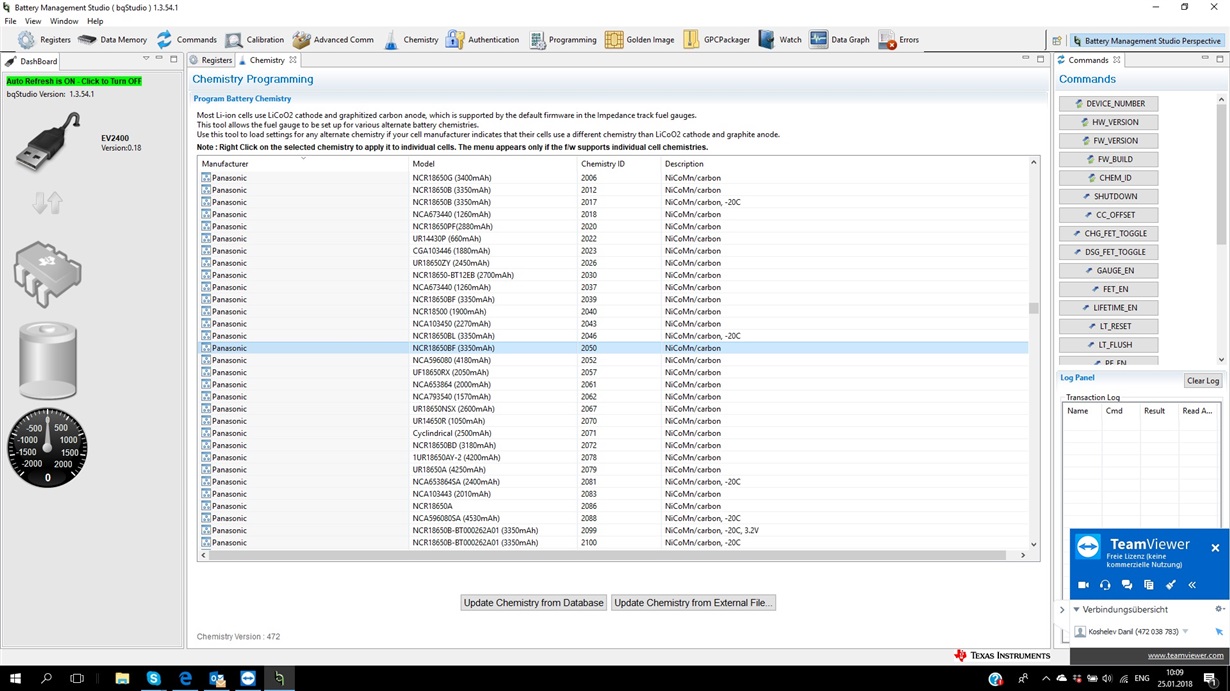Image resolution: width=1230 pixels, height=691 pixels.
Task: Open the File menu
Action: coord(10,21)
